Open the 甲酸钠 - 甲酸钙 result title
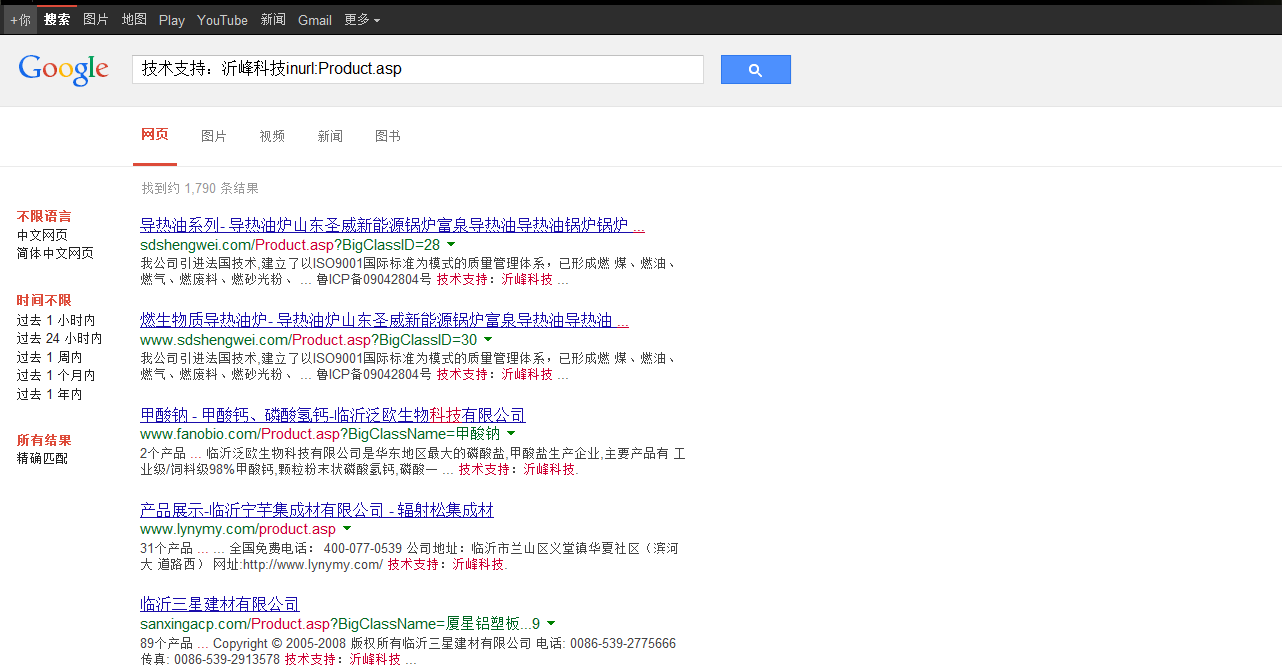 click(x=332, y=415)
